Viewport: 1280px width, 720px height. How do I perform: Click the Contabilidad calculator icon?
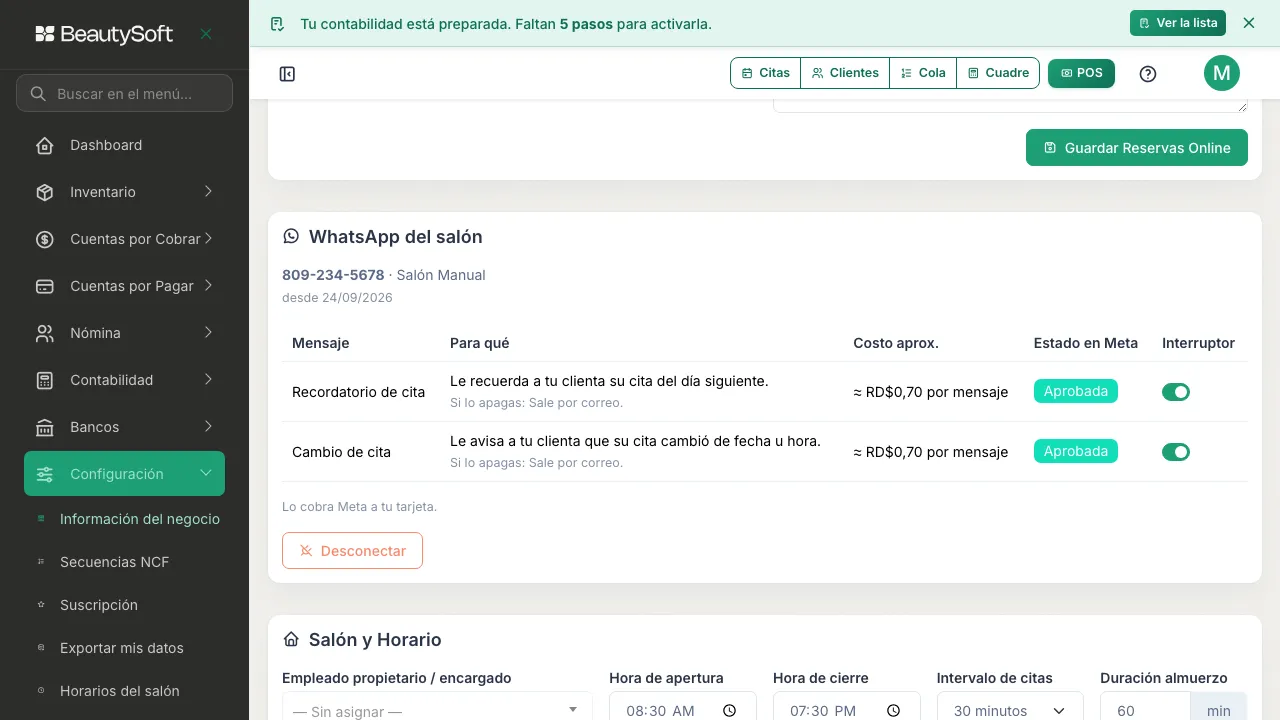(x=45, y=380)
